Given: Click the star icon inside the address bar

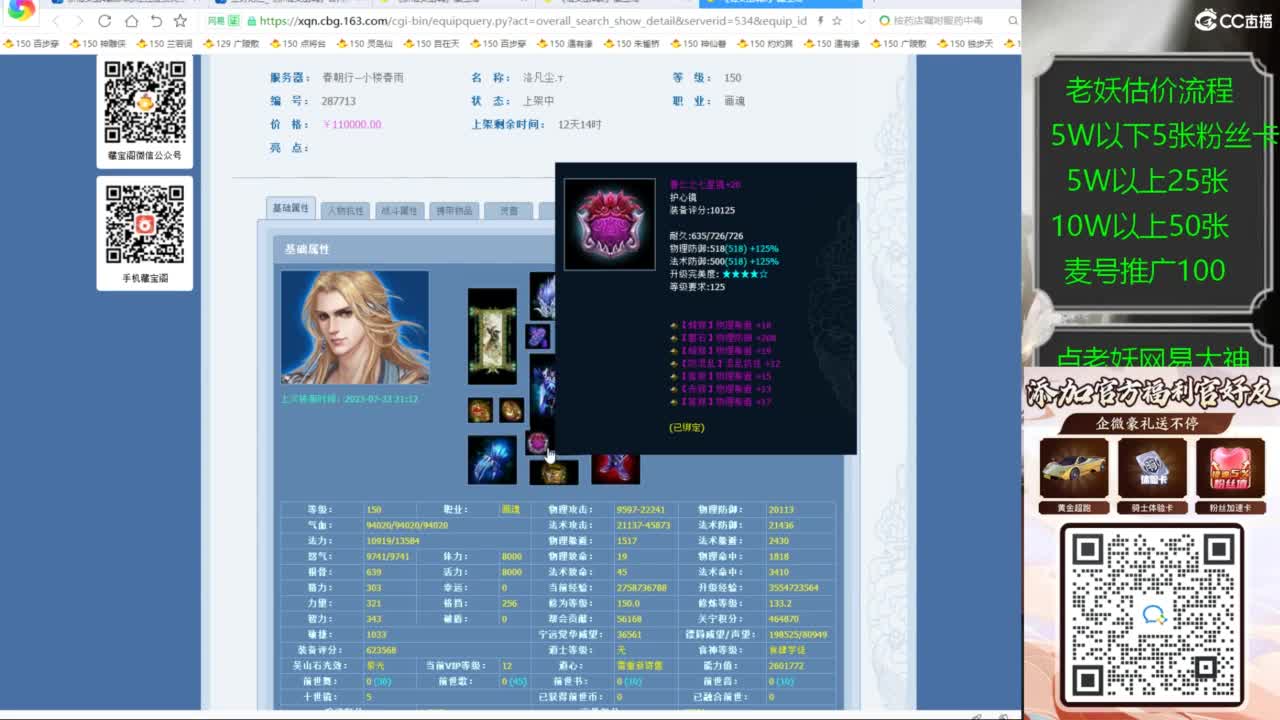Looking at the screenshot, I should pyautogui.click(x=837, y=21).
